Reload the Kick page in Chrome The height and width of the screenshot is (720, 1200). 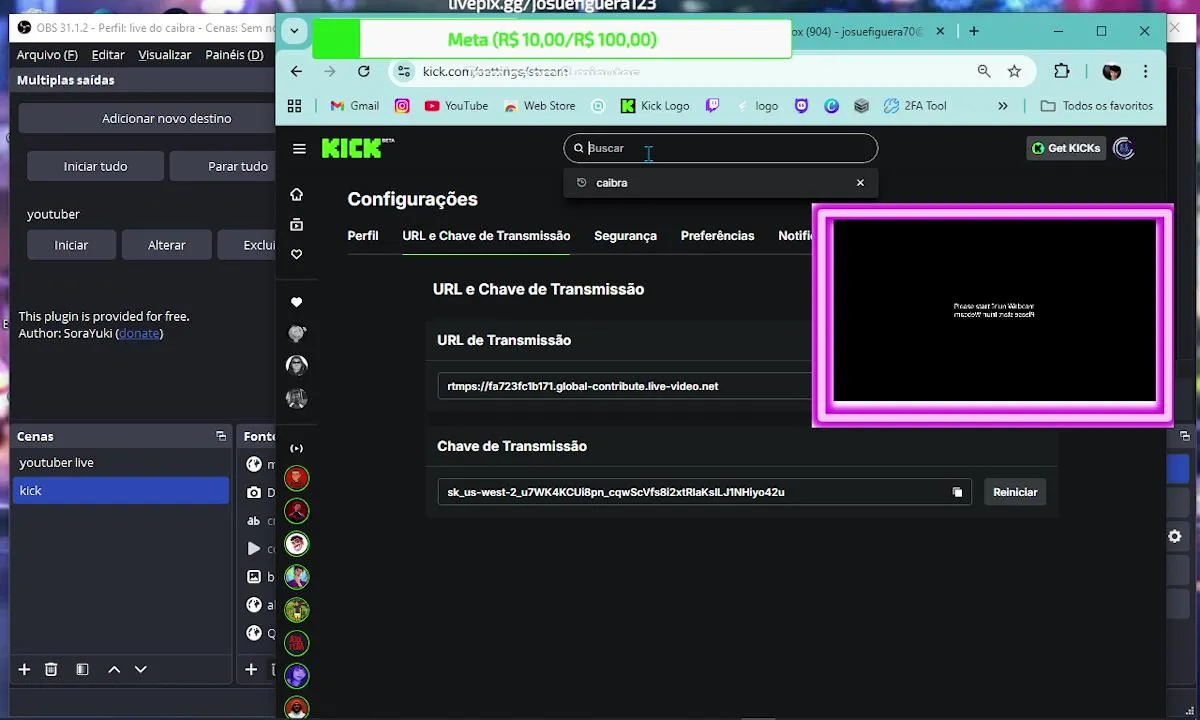point(364,71)
